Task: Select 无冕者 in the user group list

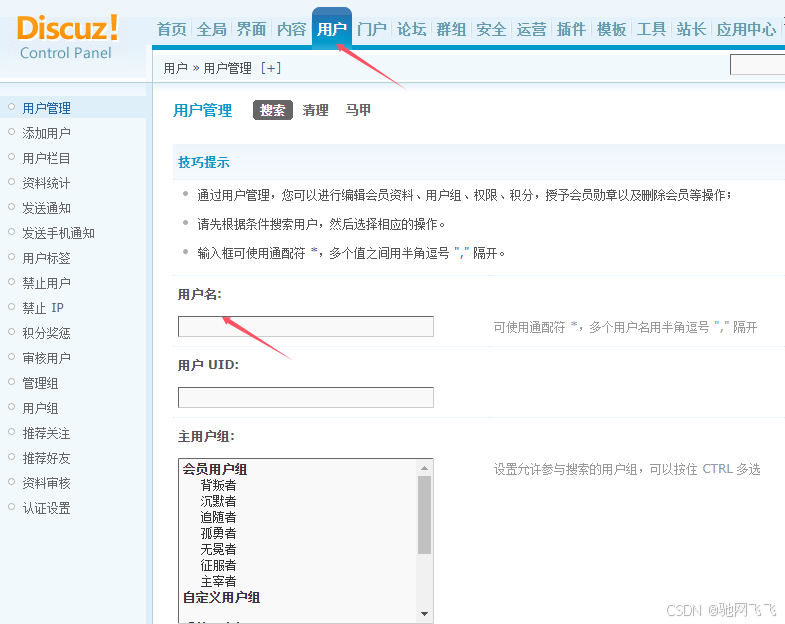Action: [218, 549]
